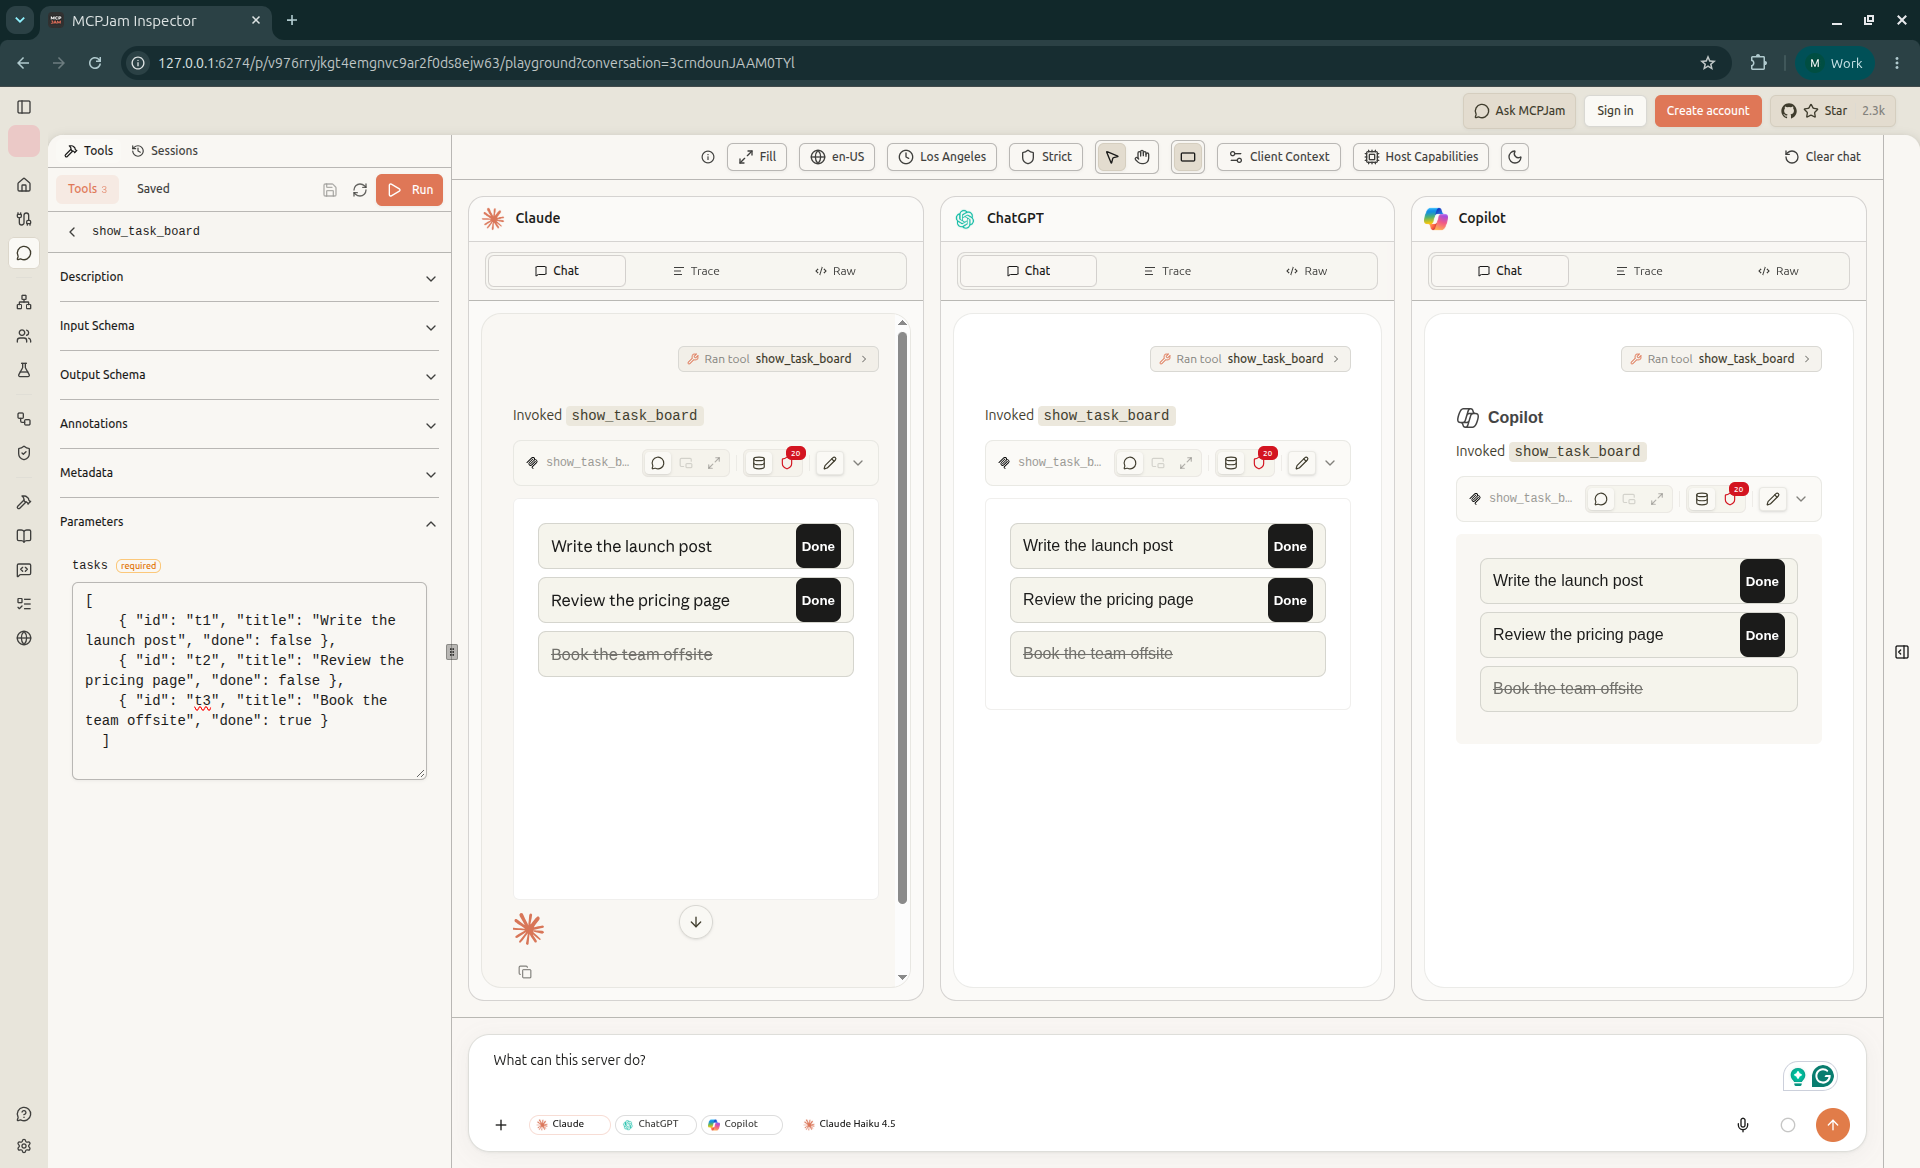Click the globe icon in sidebar
Viewport: 1920px width, 1168px height.
(24, 638)
